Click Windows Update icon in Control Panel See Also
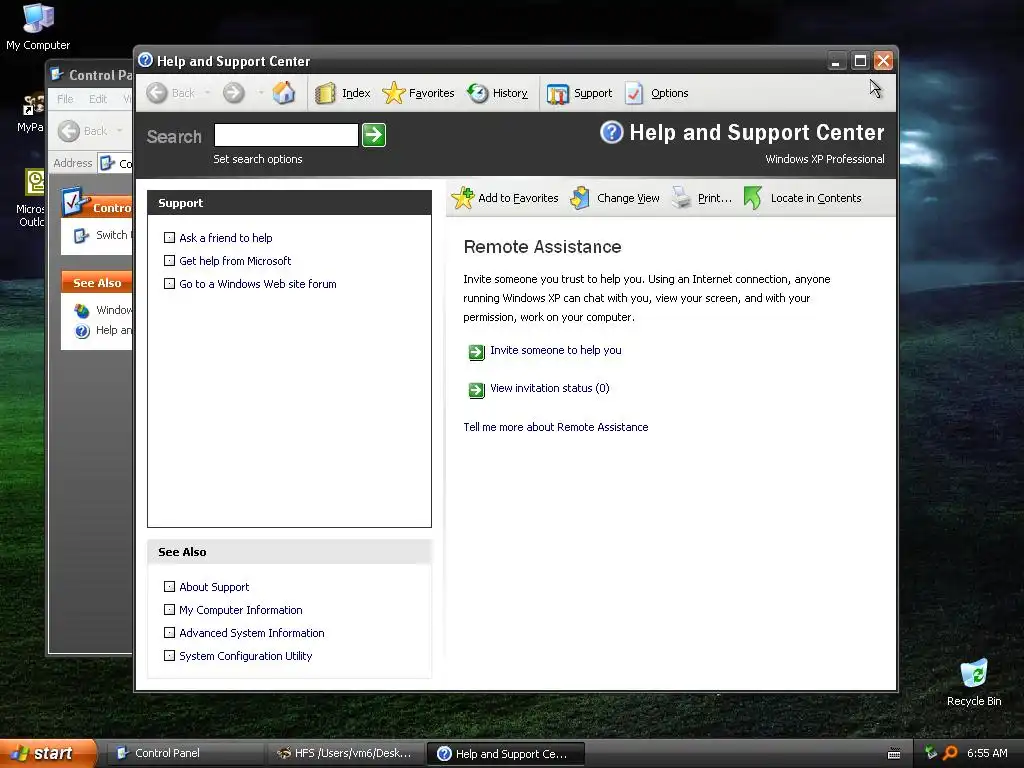The height and width of the screenshot is (768, 1024). pos(82,310)
